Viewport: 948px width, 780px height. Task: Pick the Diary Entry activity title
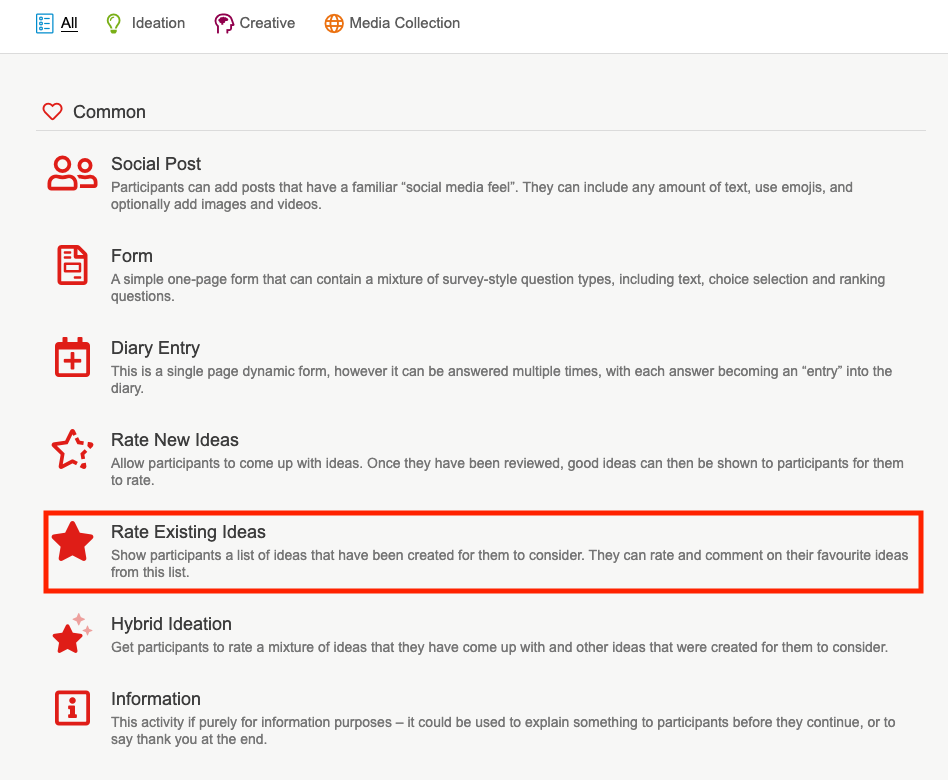click(155, 348)
